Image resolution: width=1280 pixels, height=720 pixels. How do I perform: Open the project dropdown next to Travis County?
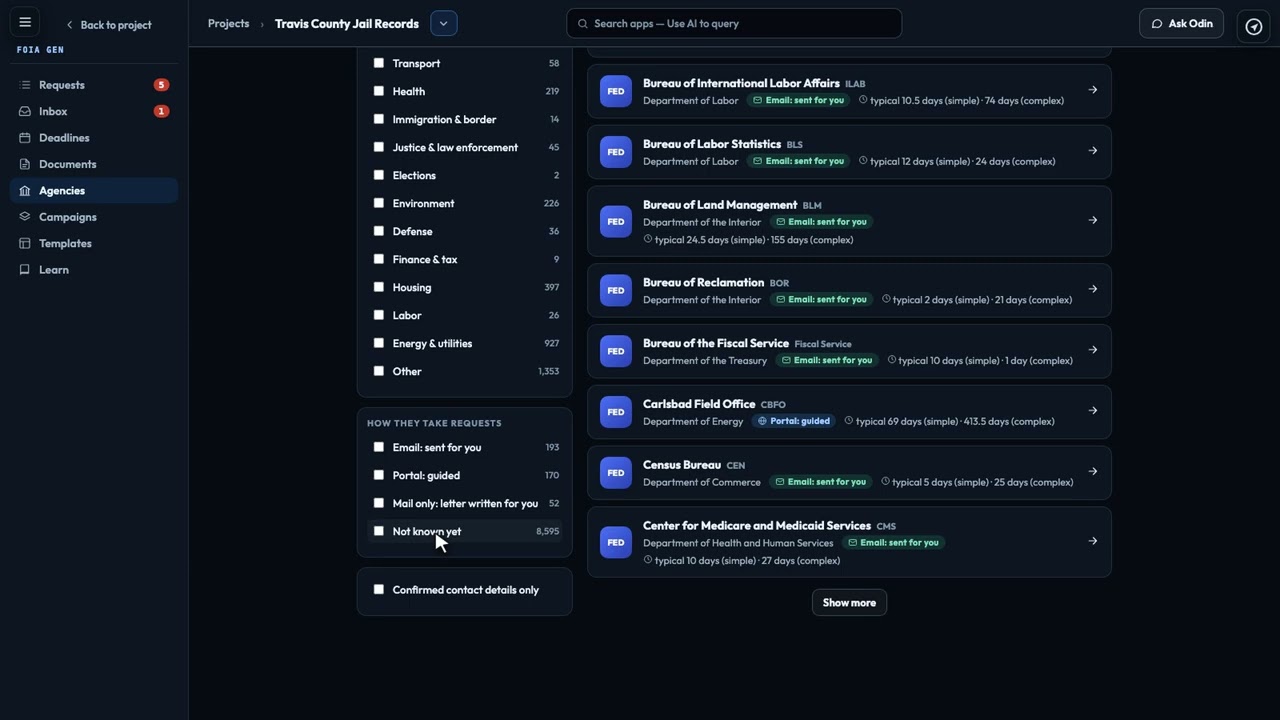click(443, 23)
